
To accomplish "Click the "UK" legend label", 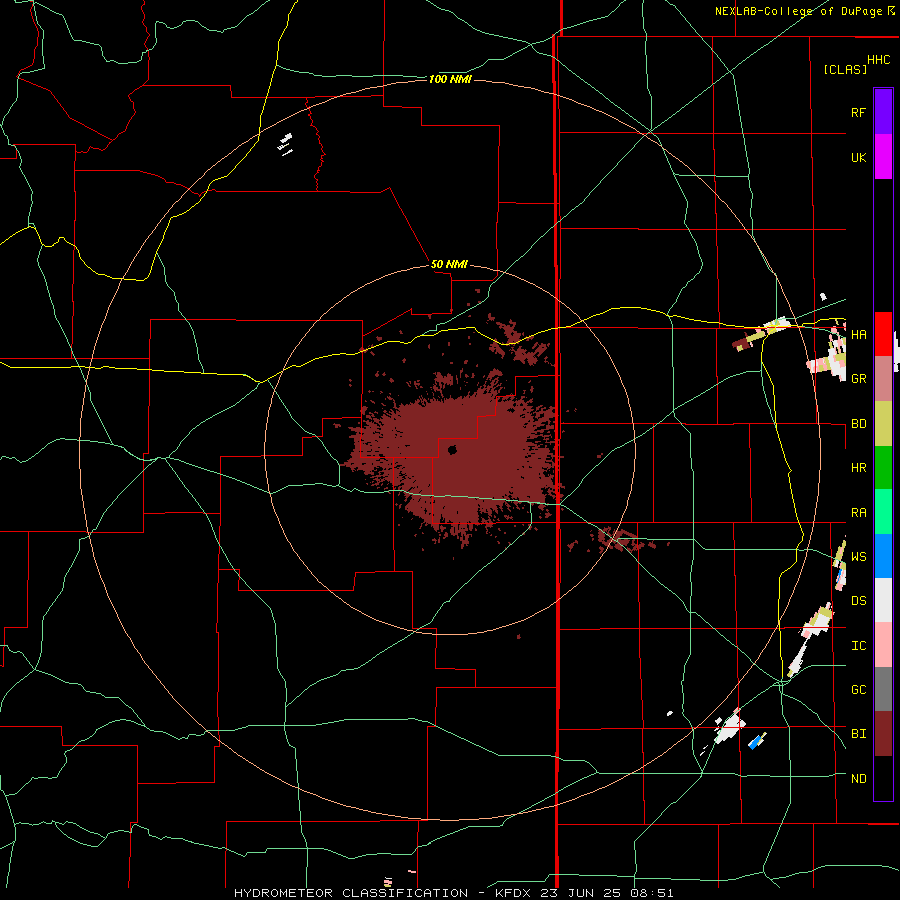I will click(858, 157).
